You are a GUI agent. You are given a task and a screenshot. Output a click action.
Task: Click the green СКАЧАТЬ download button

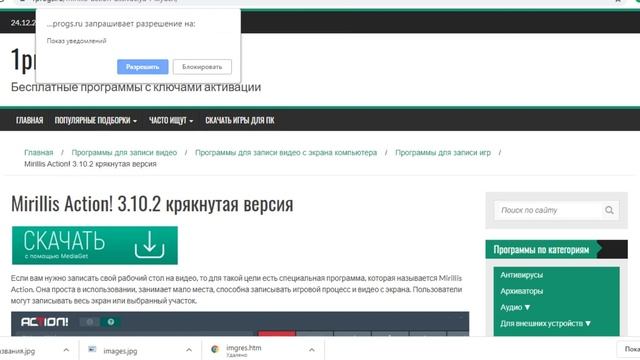point(95,245)
